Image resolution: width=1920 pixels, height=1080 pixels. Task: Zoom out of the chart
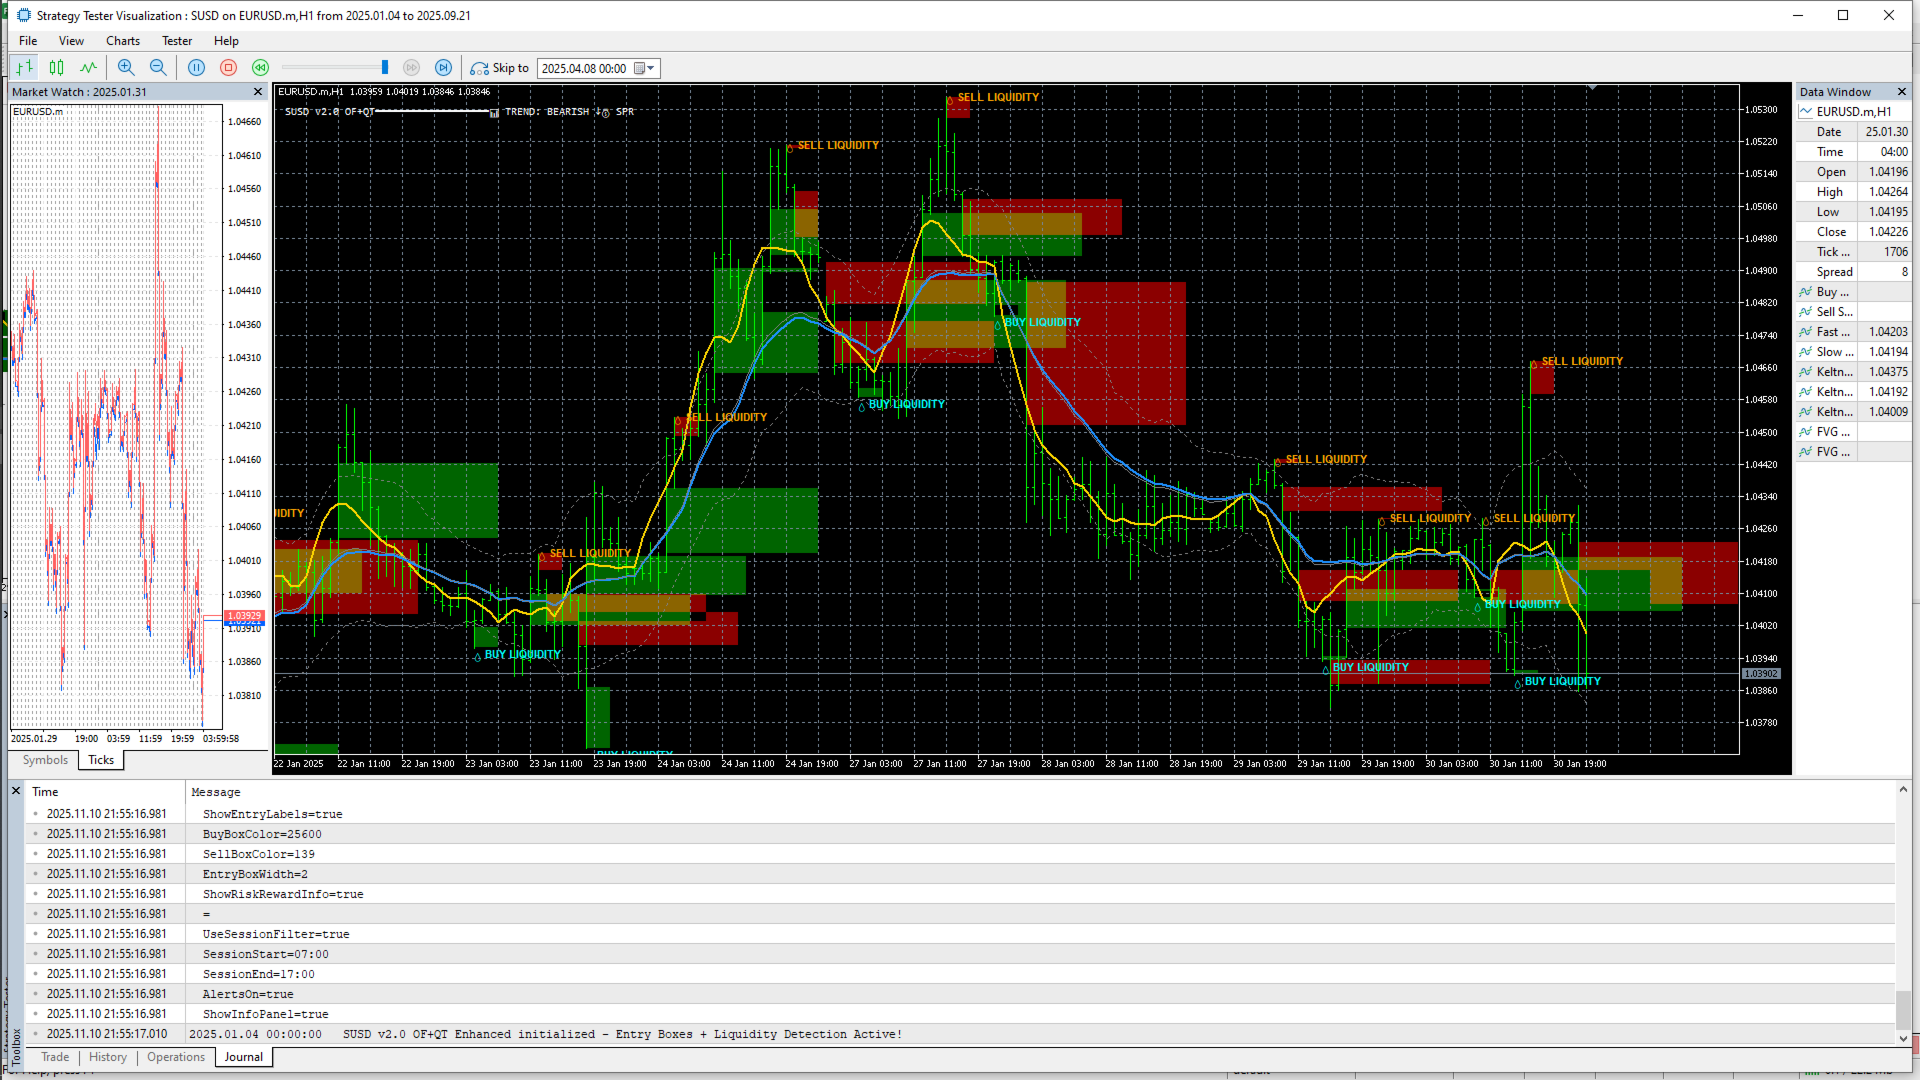158,68
